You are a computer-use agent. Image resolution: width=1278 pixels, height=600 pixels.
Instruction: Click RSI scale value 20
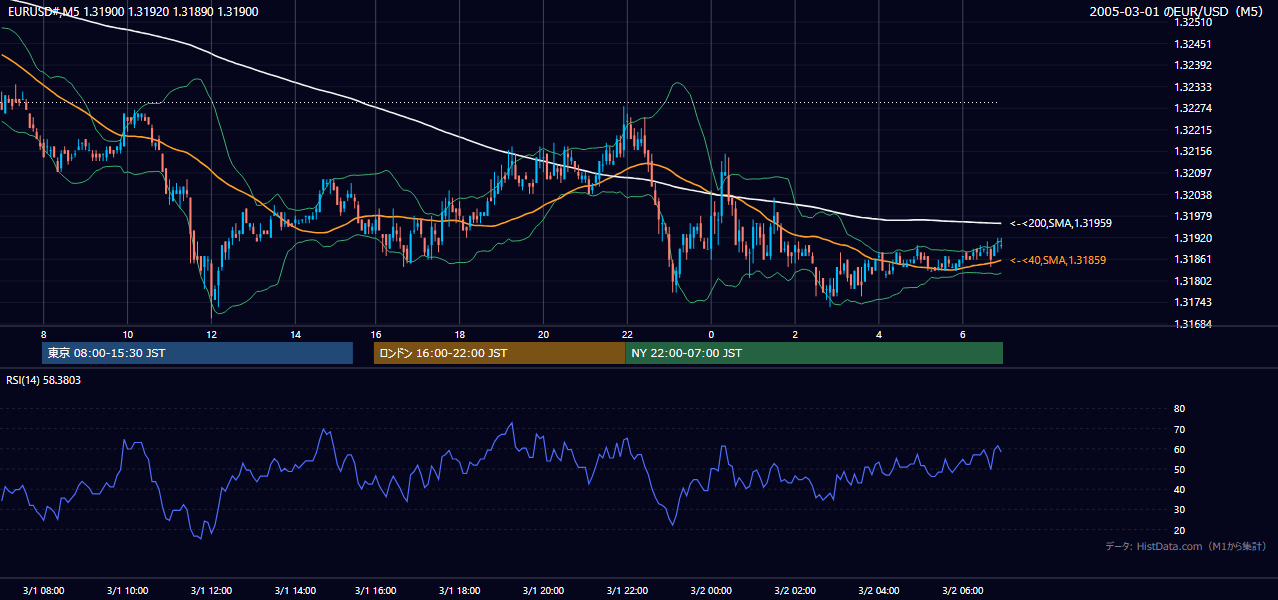1179,530
